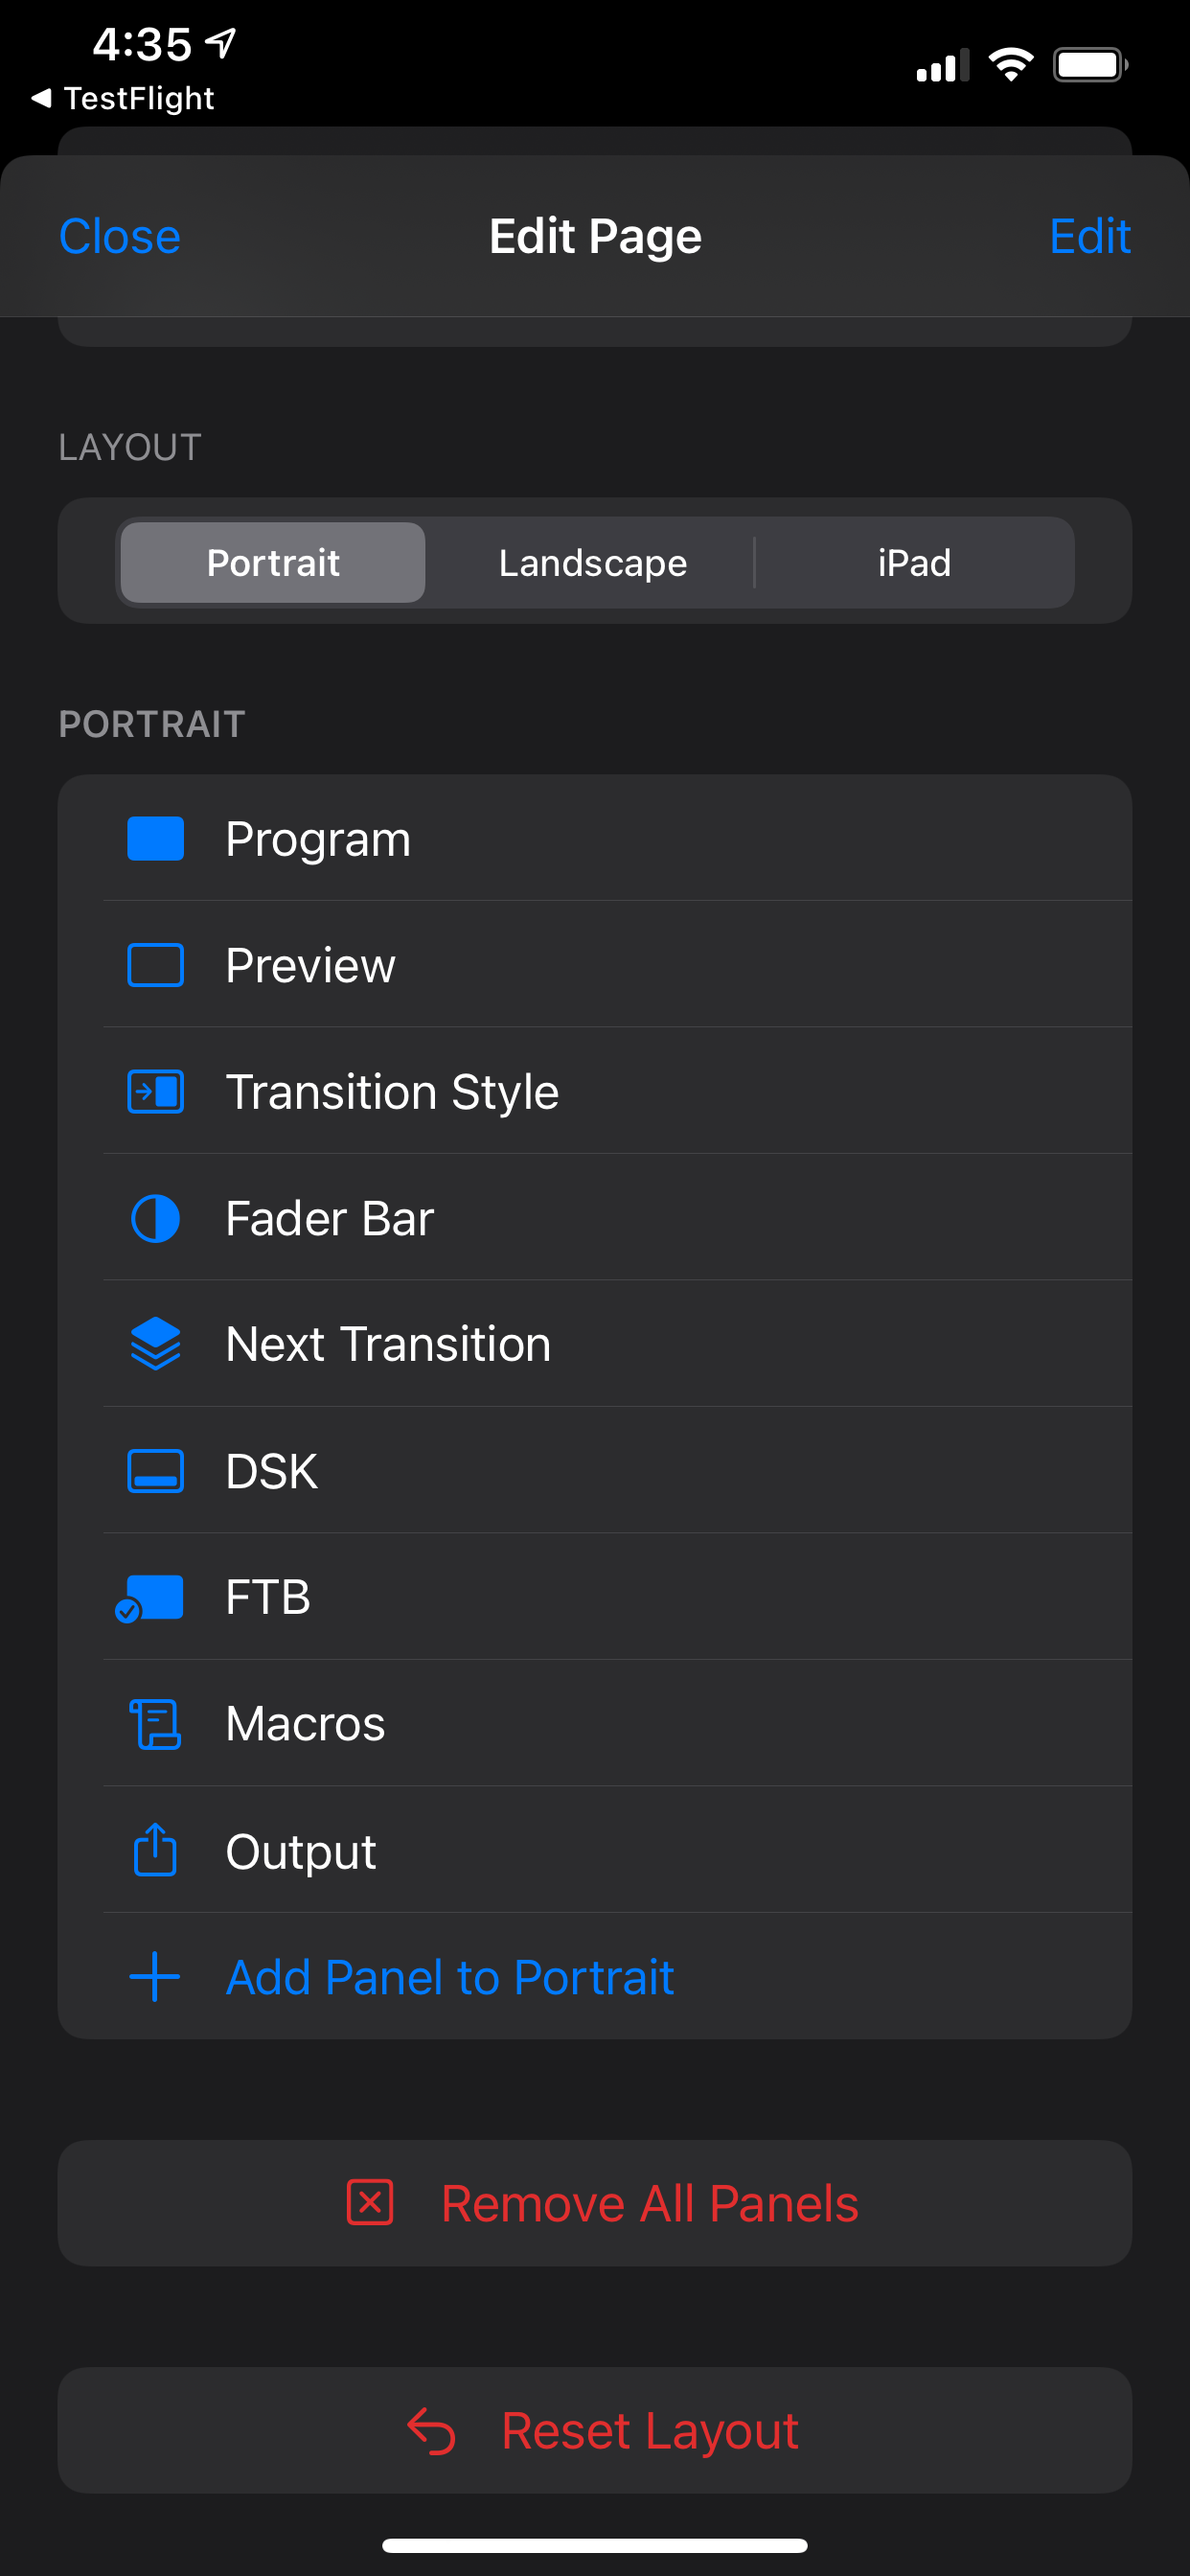
Task: Select the Fader Bar row label
Action: (x=329, y=1218)
